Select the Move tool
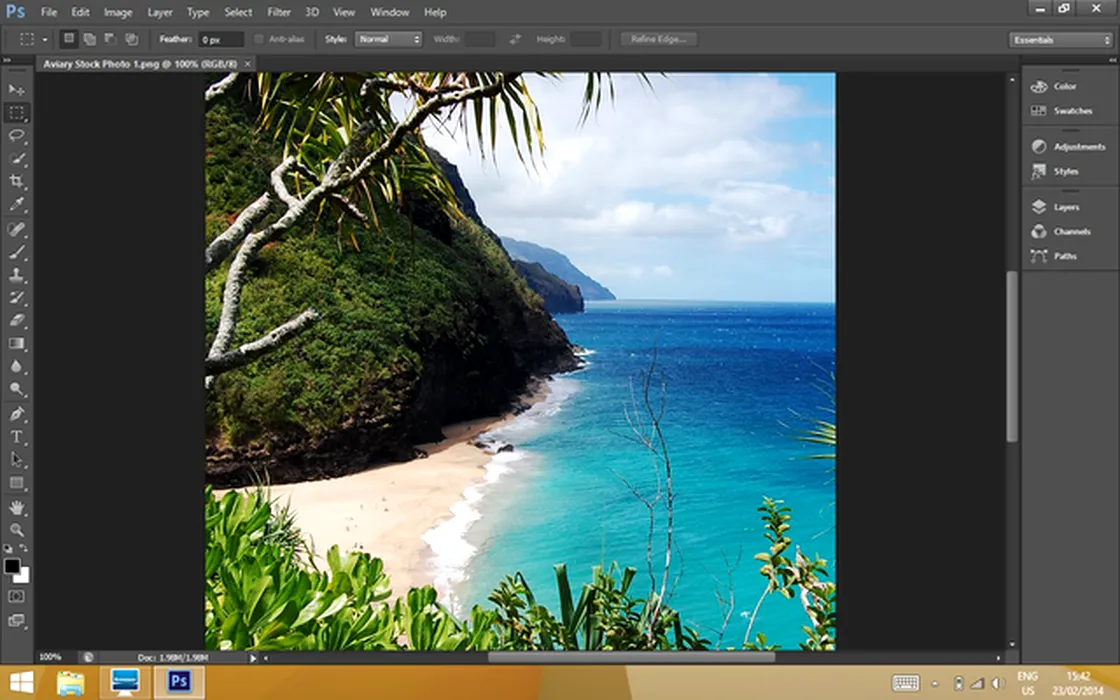 [17, 90]
